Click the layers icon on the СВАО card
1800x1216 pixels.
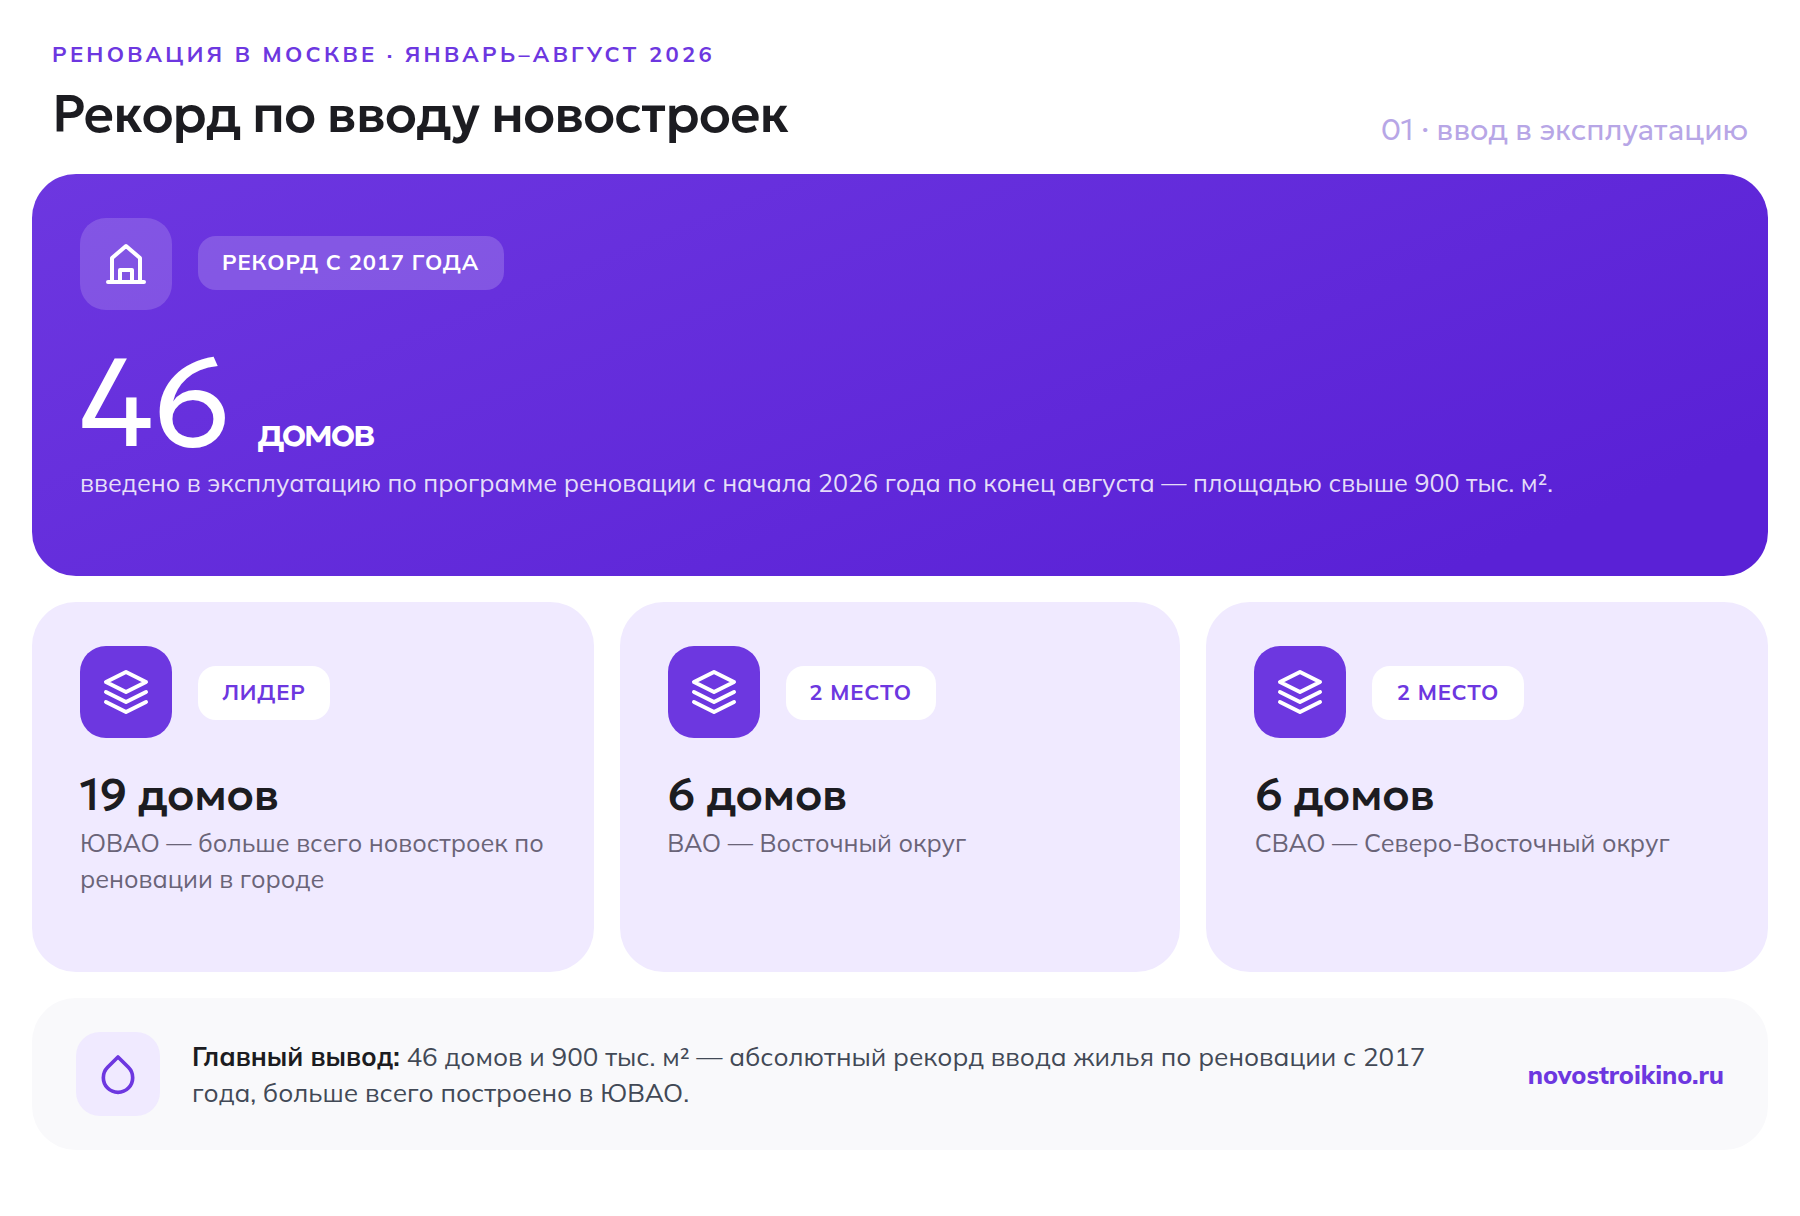1300,692
